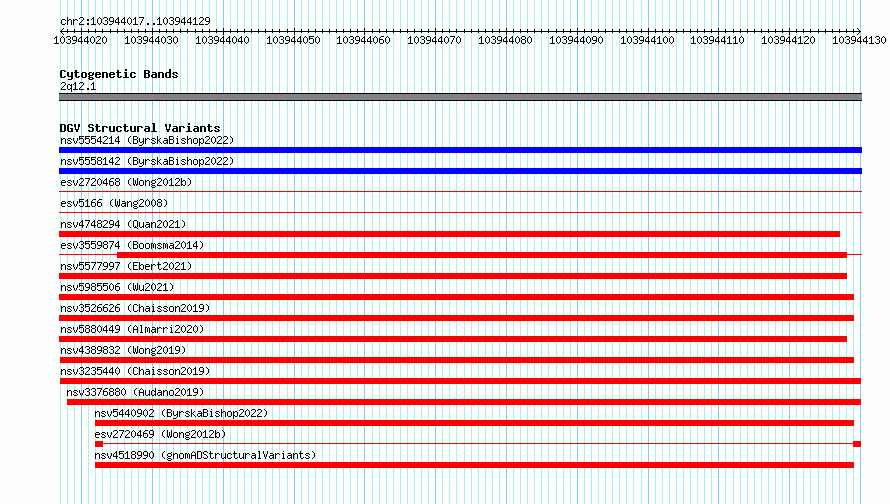Image resolution: width=890 pixels, height=504 pixels.
Task: Click the nsv5880449 (Almarri2020) label
Action: coord(132,329)
